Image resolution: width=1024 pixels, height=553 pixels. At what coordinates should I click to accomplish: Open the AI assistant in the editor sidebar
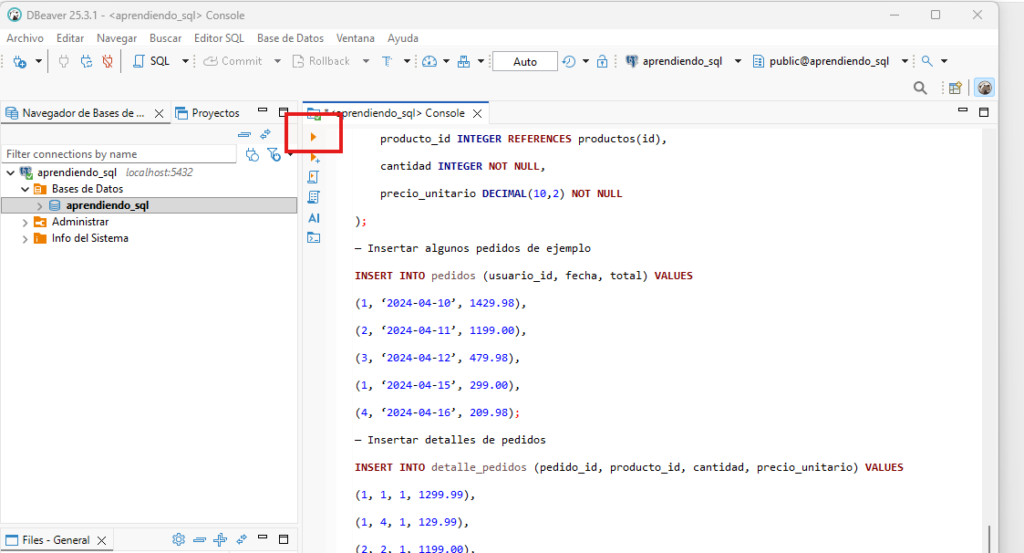click(x=314, y=217)
